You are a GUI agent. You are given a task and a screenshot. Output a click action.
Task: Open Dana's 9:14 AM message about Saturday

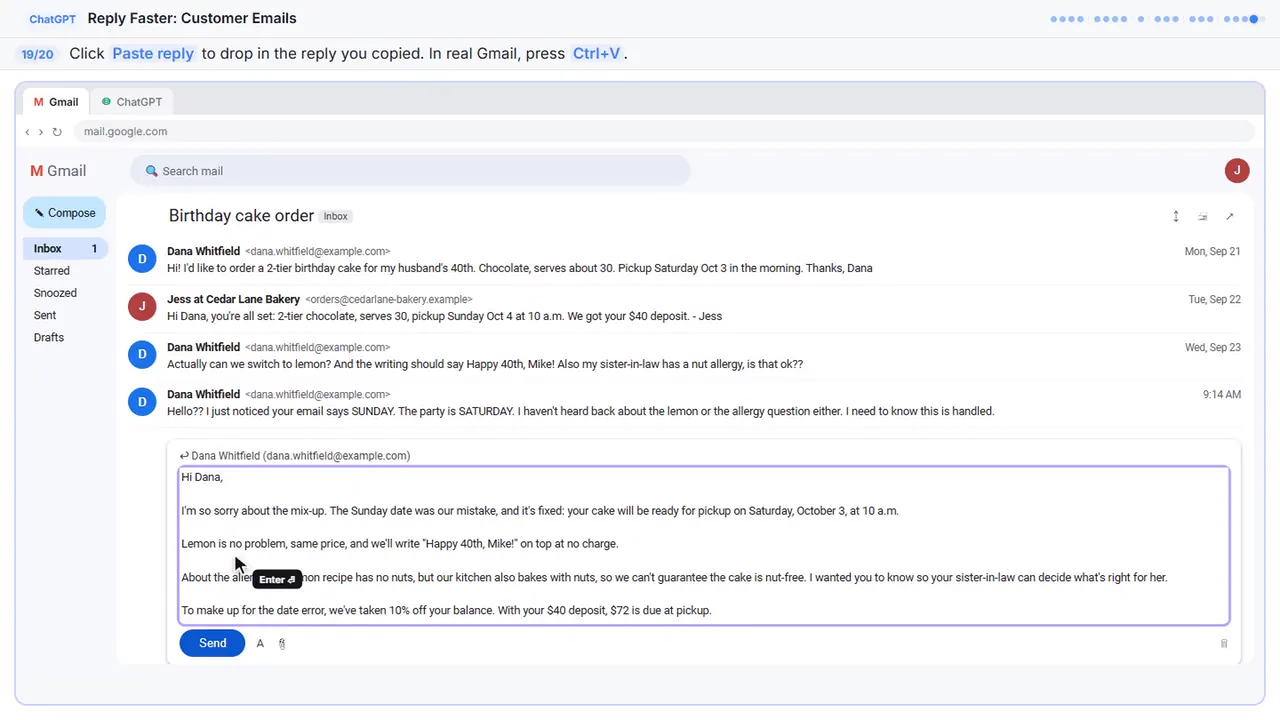tap(684, 402)
